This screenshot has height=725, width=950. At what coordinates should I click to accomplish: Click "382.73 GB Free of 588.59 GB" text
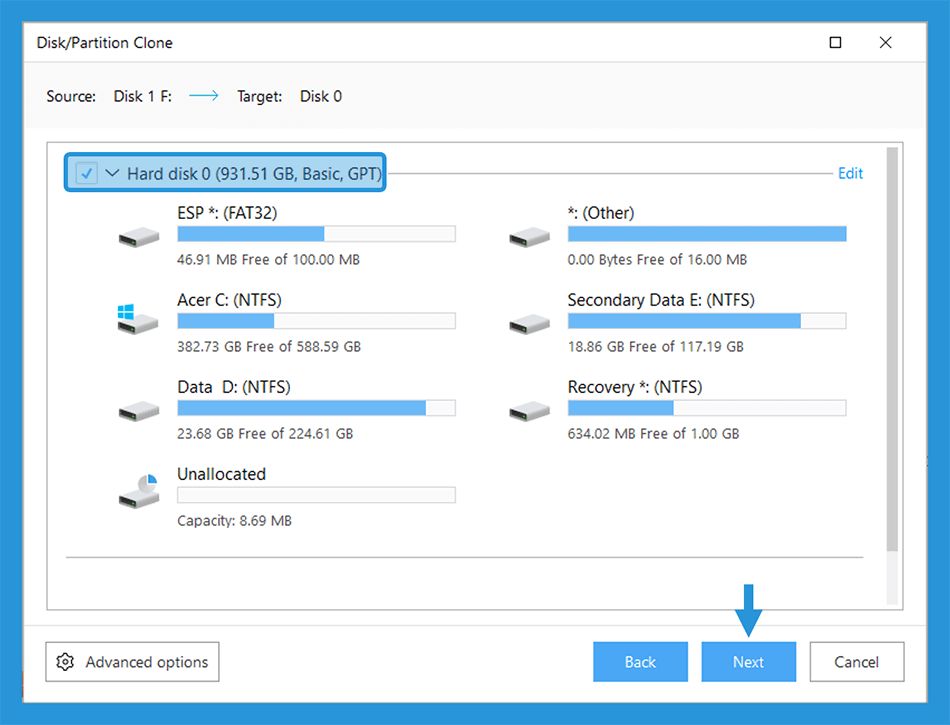(269, 347)
